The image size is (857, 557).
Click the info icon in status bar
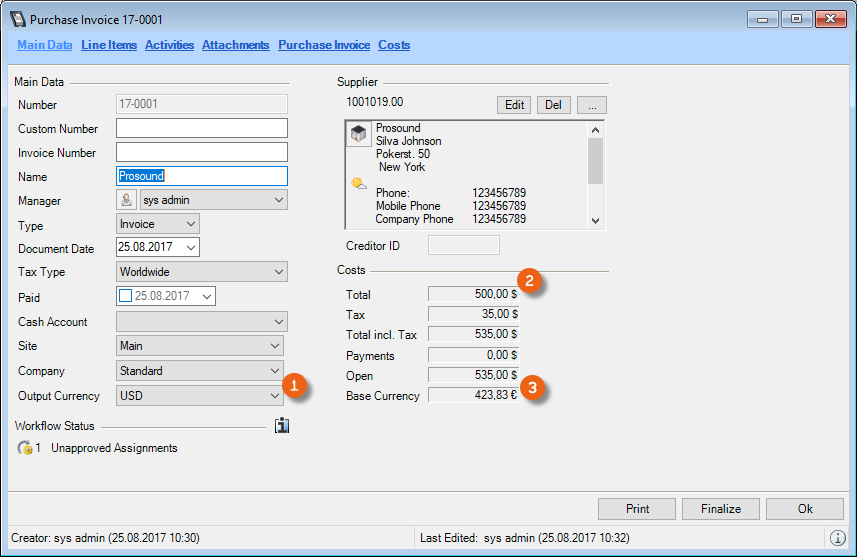tap(838, 538)
